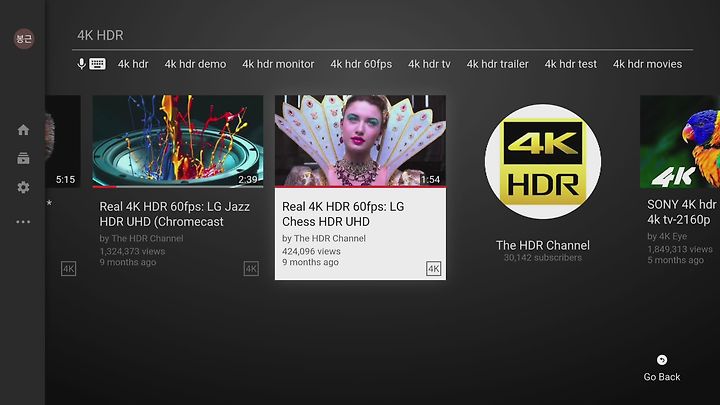Open LG Jazz paint splash thumbnail
Viewport: 720px width, 405px height.
(178, 141)
